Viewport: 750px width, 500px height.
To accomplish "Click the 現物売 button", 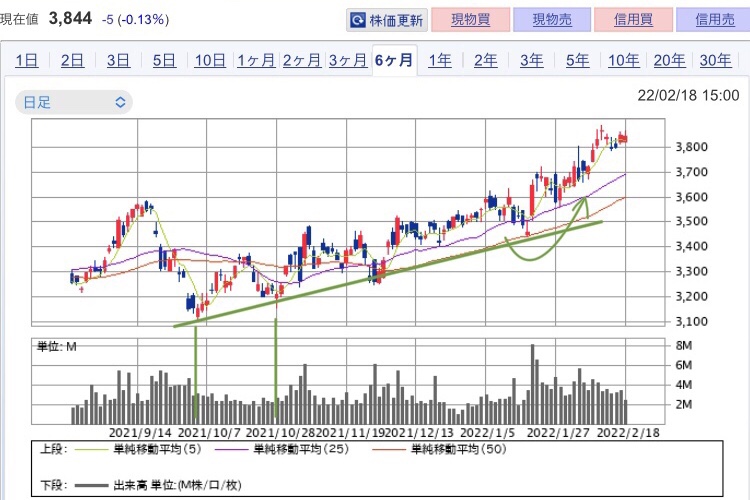I will point(552,20).
